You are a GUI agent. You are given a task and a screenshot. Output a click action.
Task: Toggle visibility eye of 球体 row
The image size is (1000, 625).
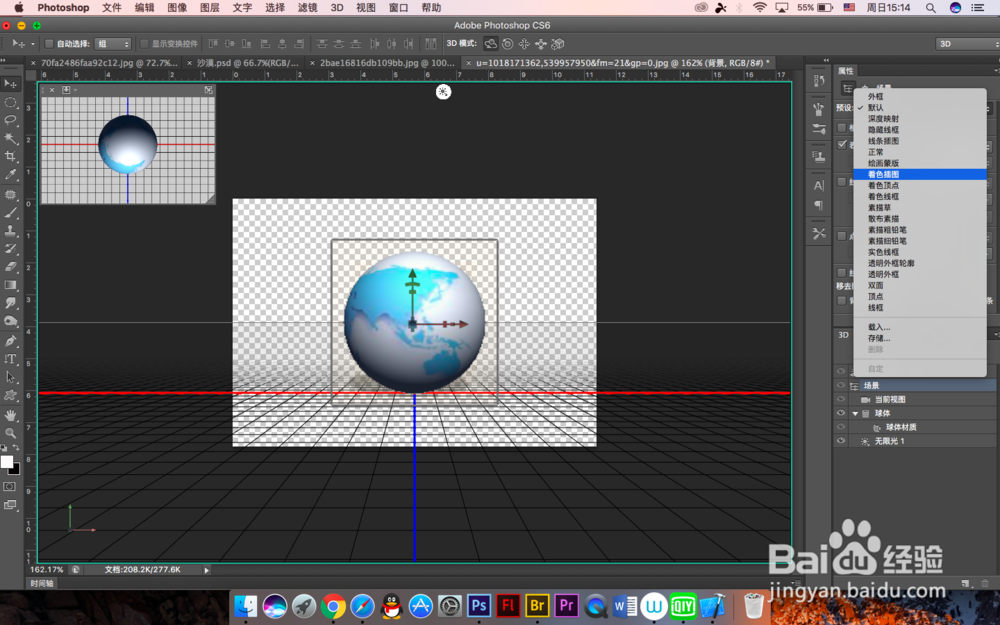(841, 413)
